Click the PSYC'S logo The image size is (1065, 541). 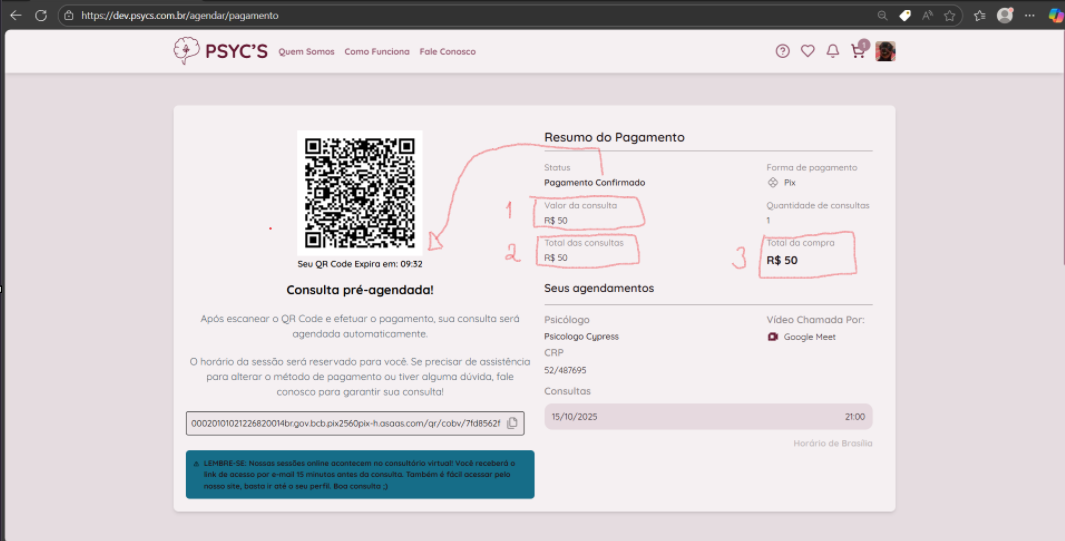pos(221,51)
